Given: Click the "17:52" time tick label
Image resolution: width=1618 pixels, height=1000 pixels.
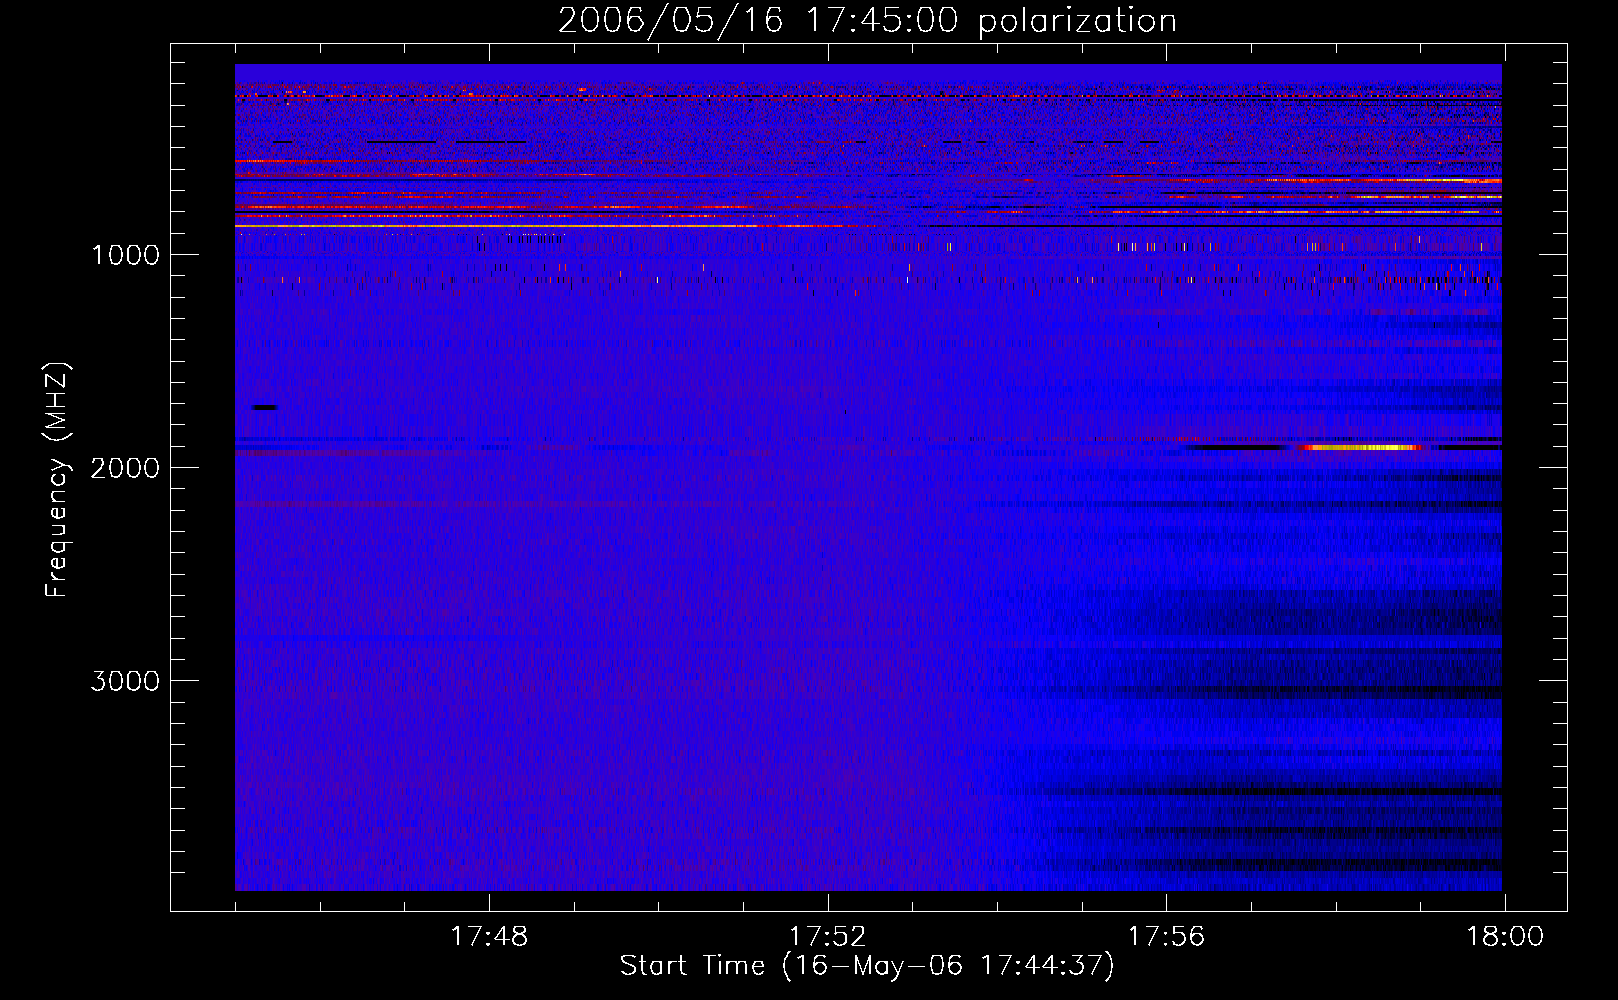Looking at the screenshot, I should click(x=827, y=937).
